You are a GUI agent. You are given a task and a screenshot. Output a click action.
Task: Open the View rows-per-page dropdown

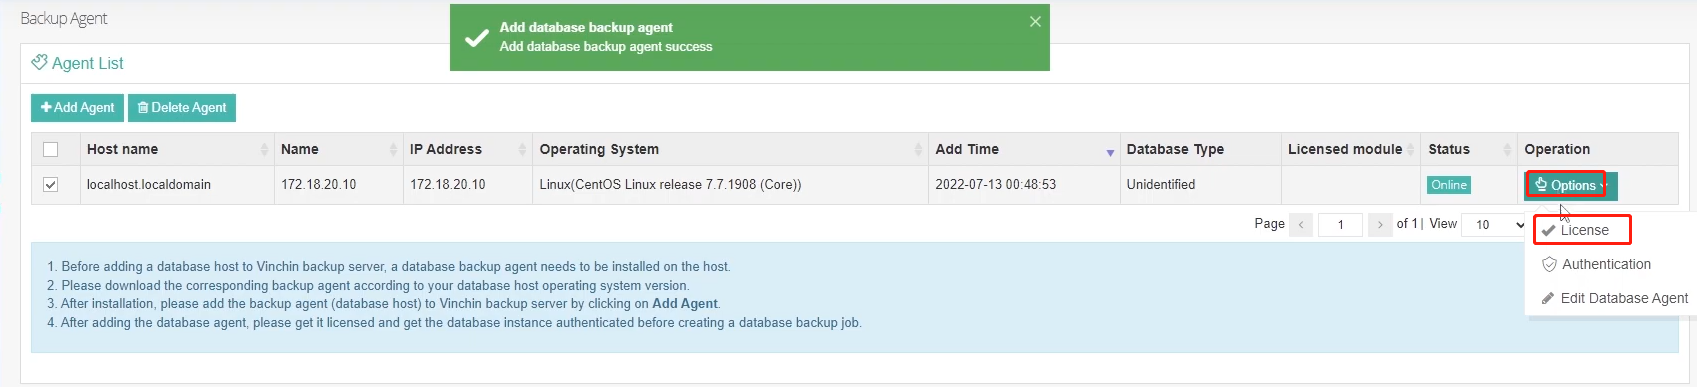tap(1495, 225)
